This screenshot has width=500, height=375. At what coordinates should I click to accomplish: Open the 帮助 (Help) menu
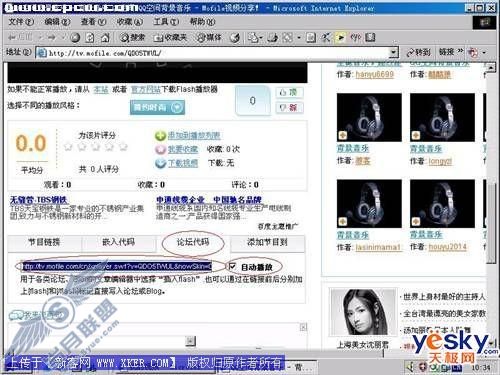tap(202, 22)
